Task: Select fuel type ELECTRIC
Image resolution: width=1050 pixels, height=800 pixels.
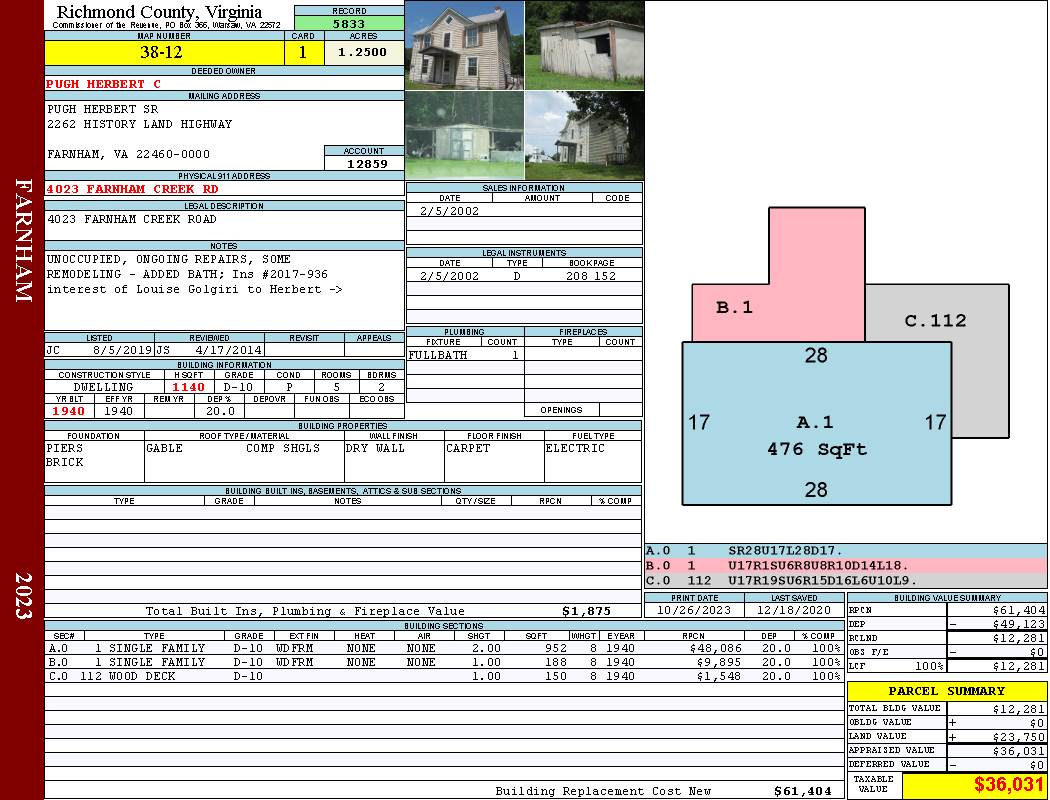Action: [575, 449]
